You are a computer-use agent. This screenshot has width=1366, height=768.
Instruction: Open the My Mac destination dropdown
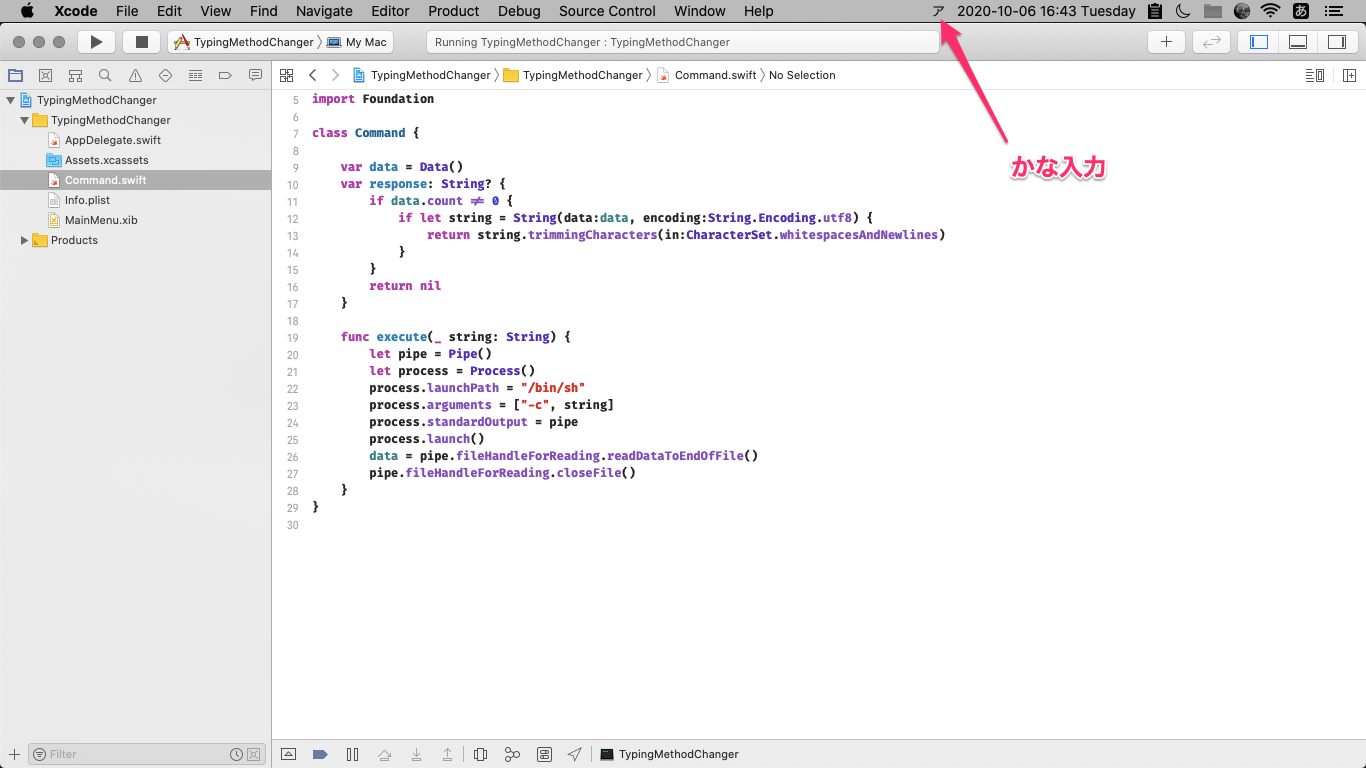pos(358,42)
